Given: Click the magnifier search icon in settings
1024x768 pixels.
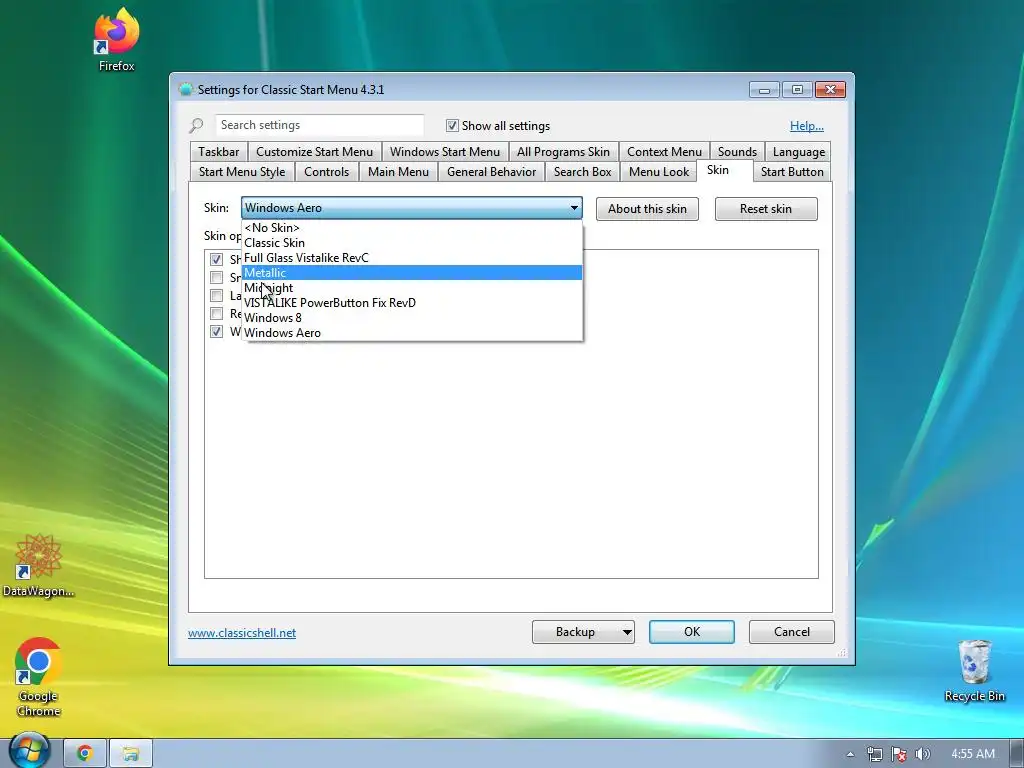Looking at the screenshot, I should [196, 125].
